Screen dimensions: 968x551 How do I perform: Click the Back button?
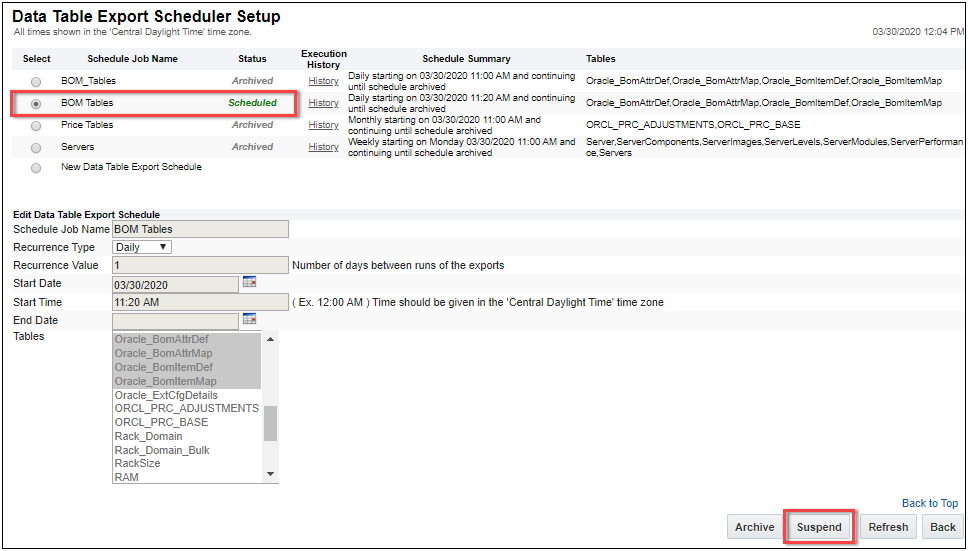coord(943,527)
